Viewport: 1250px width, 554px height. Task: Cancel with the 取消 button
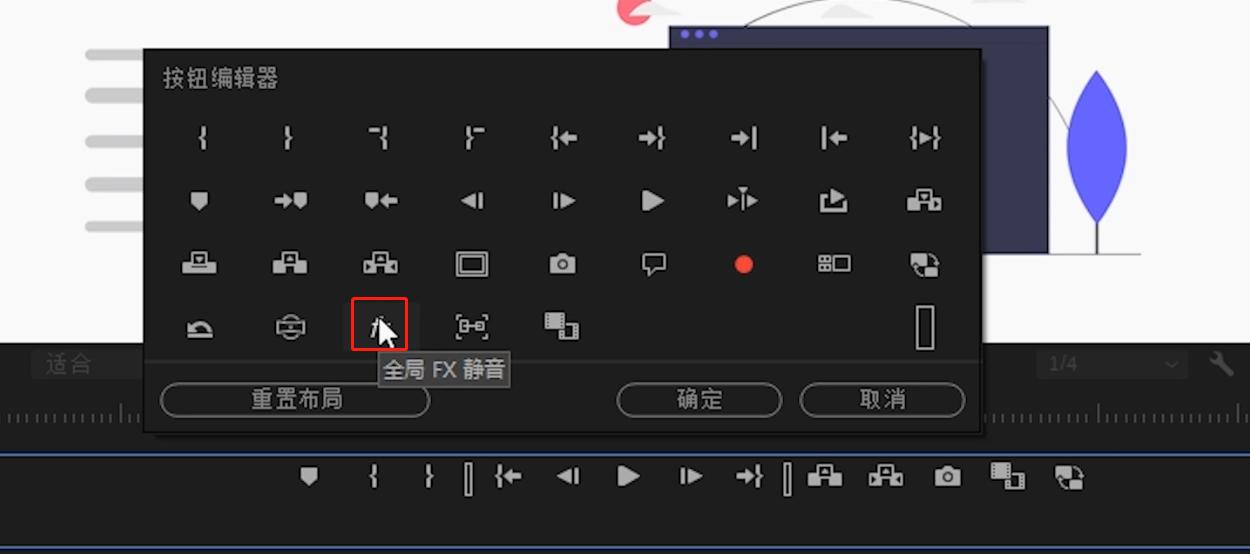click(x=882, y=400)
